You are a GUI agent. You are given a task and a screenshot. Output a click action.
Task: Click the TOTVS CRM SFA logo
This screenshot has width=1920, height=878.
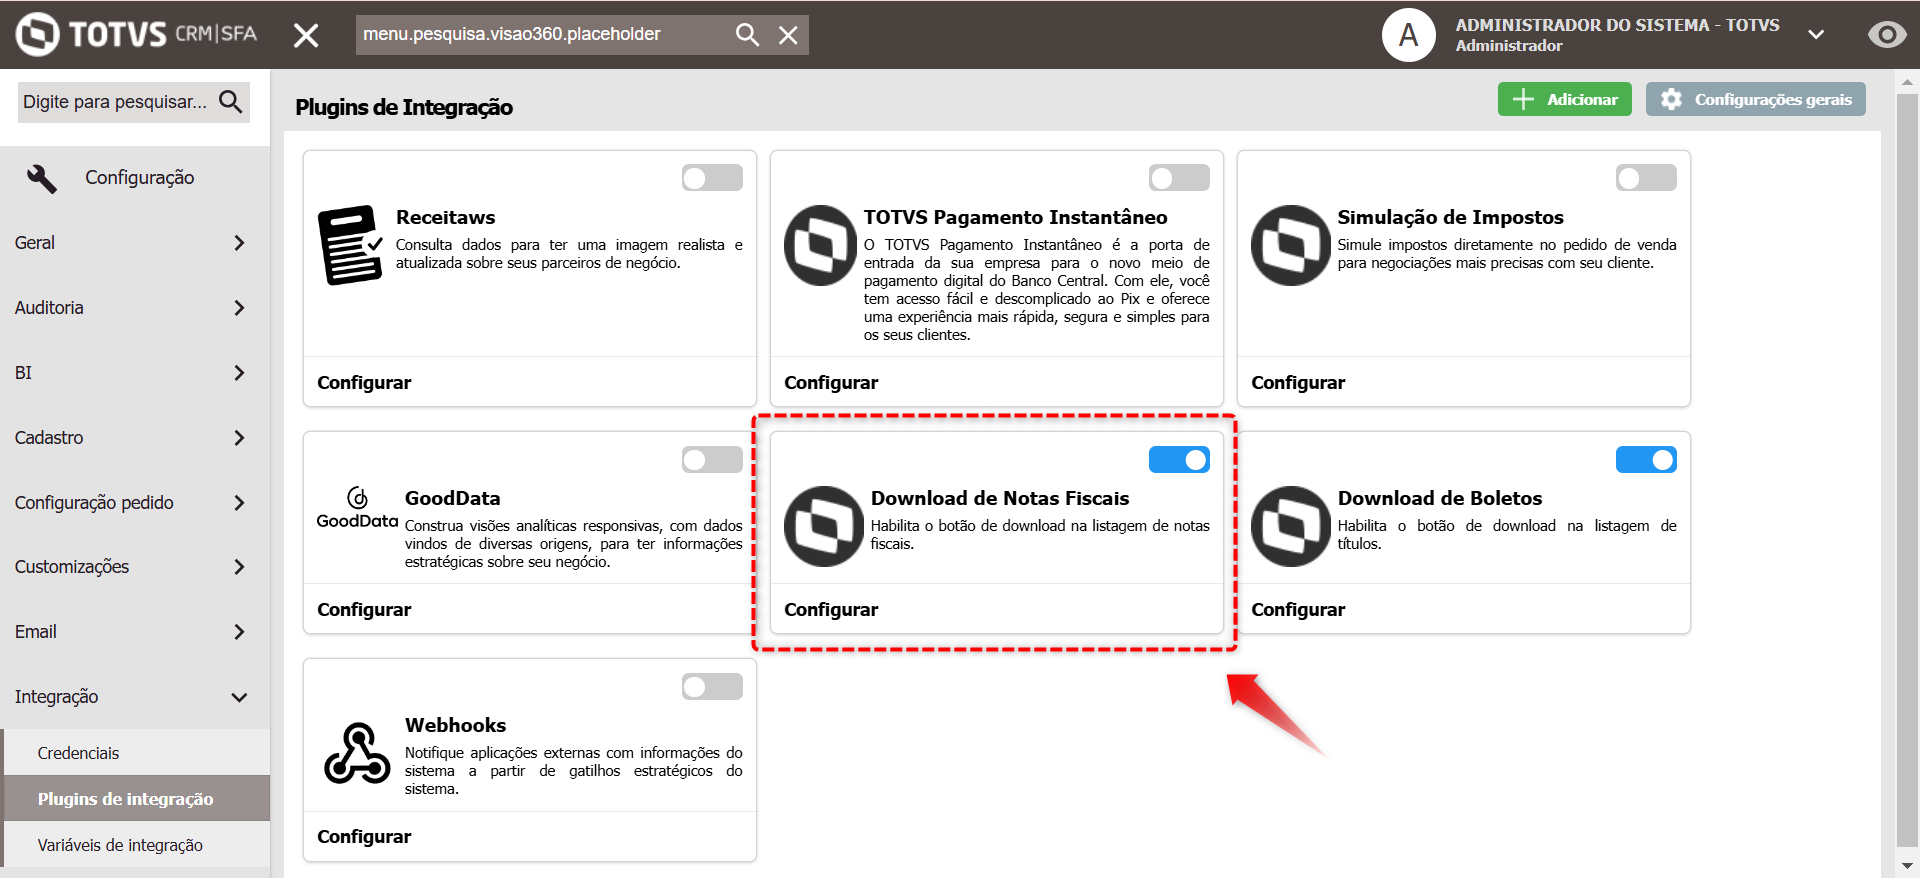[137, 34]
